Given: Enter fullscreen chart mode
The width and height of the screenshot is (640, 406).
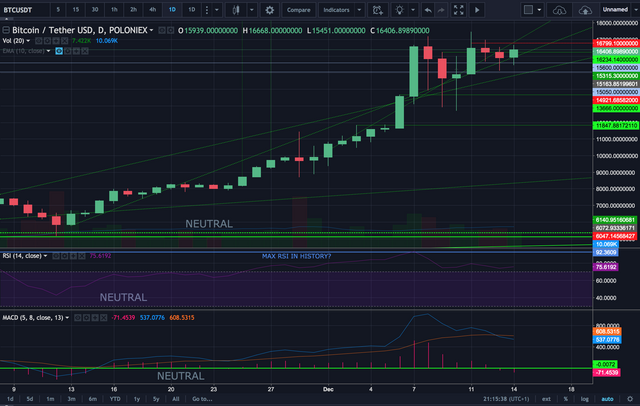Looking at the screenshot, I should coord(458,10).
